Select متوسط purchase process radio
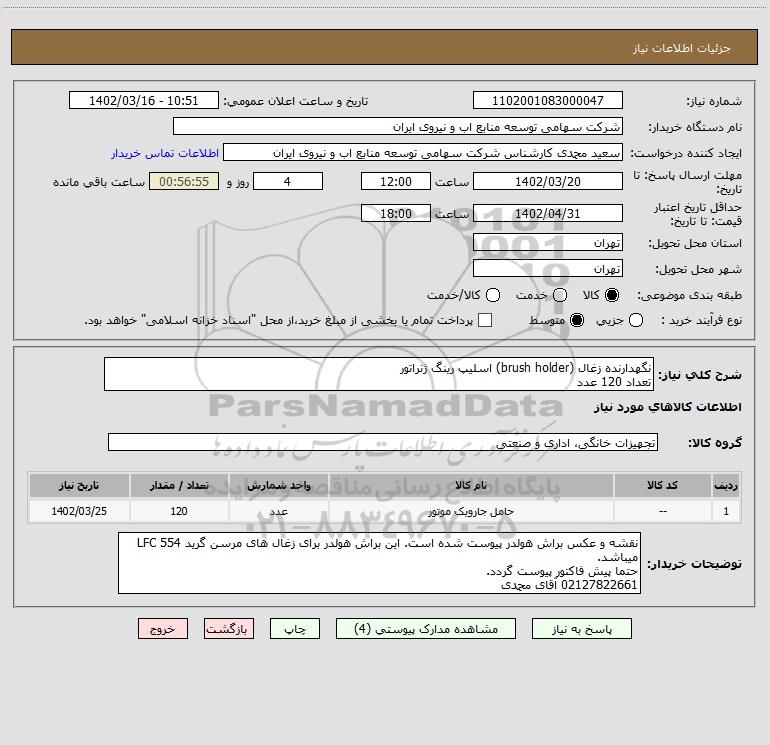 point(577,321)
